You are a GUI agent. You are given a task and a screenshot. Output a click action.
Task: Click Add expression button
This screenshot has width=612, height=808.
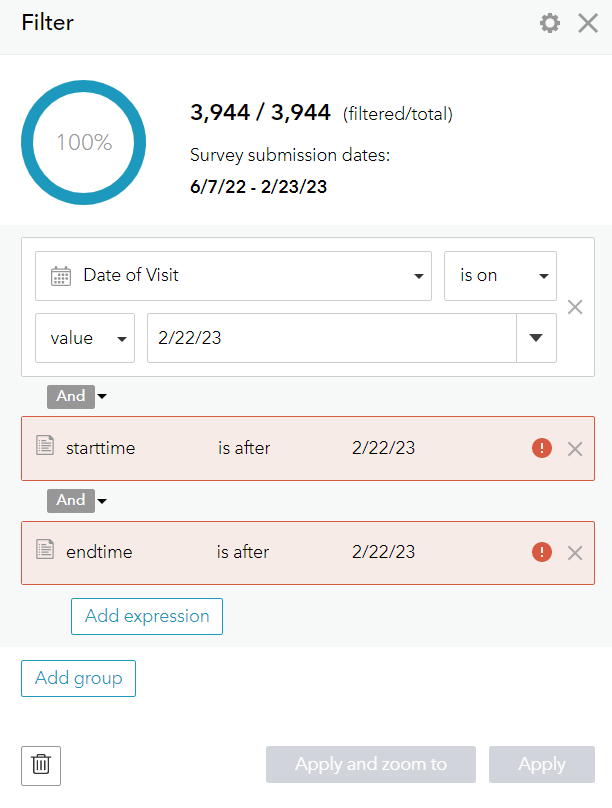coord(147,616)
